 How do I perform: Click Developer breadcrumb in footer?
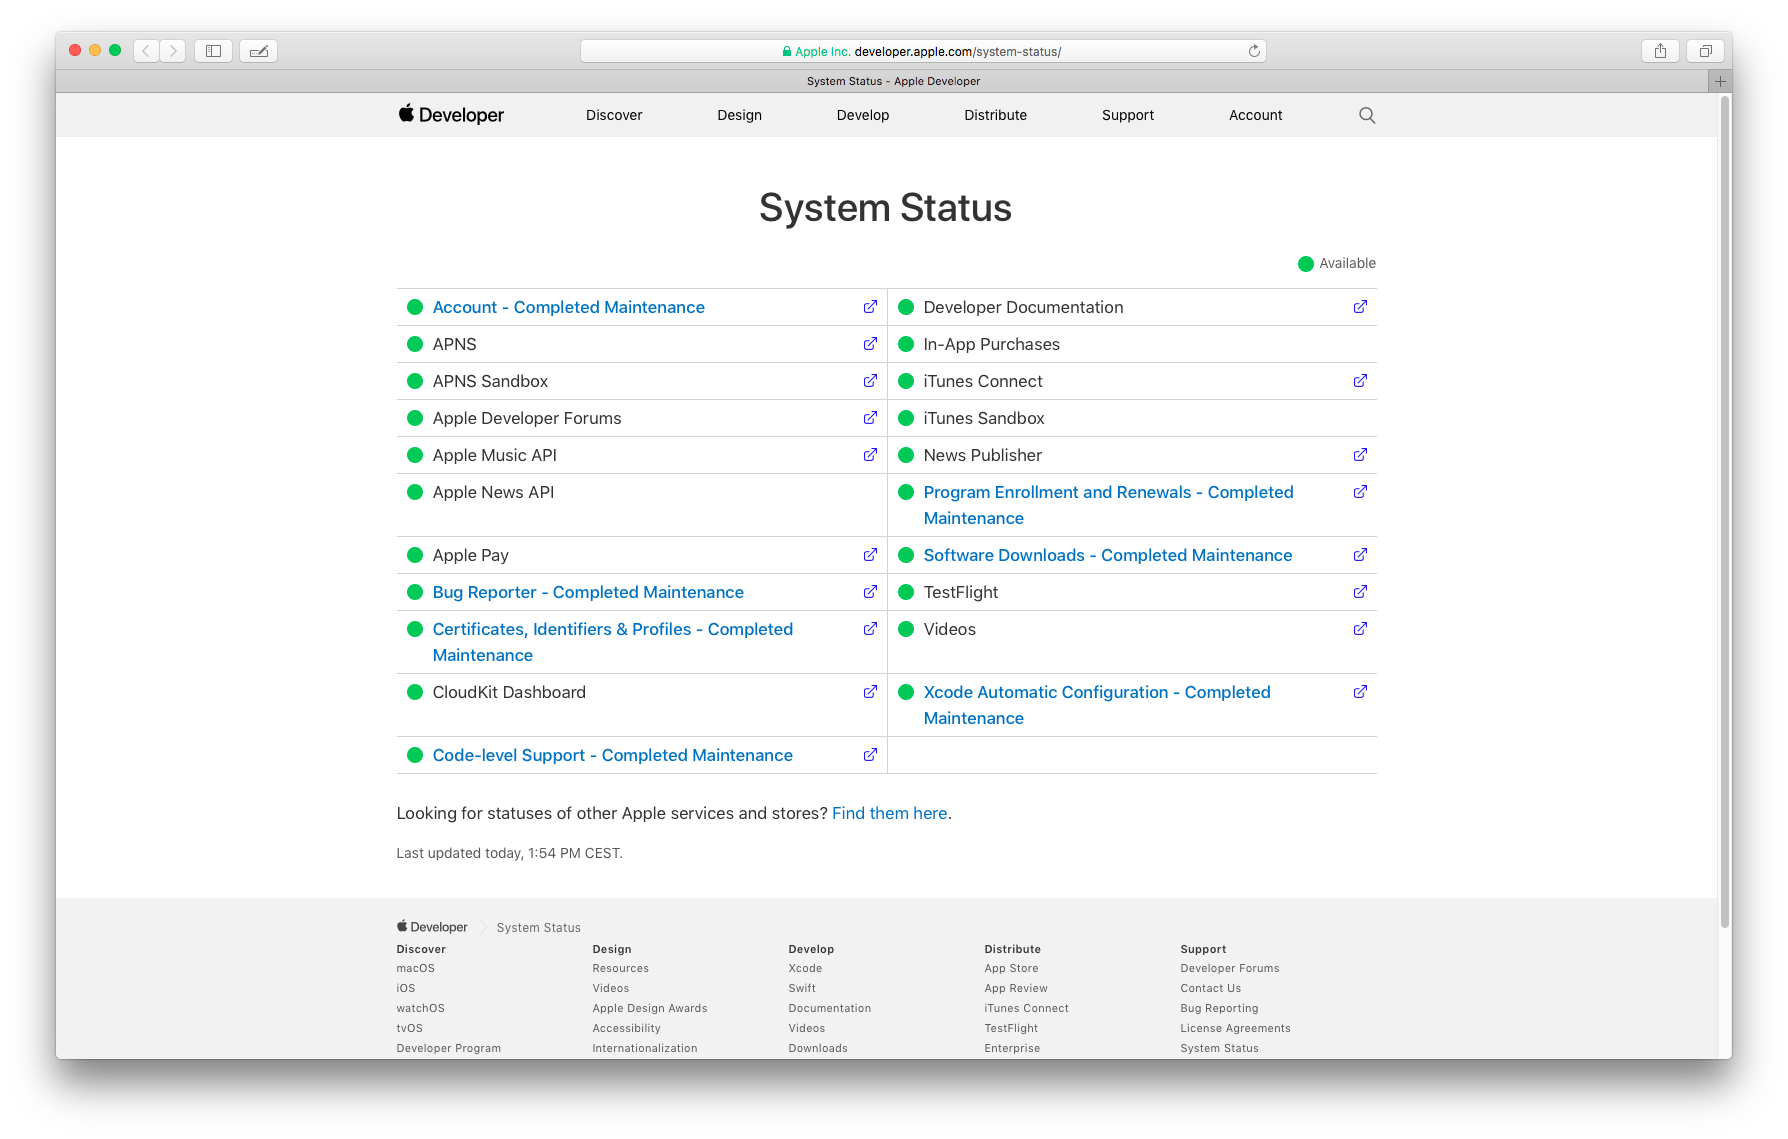[x=432, y=927]
